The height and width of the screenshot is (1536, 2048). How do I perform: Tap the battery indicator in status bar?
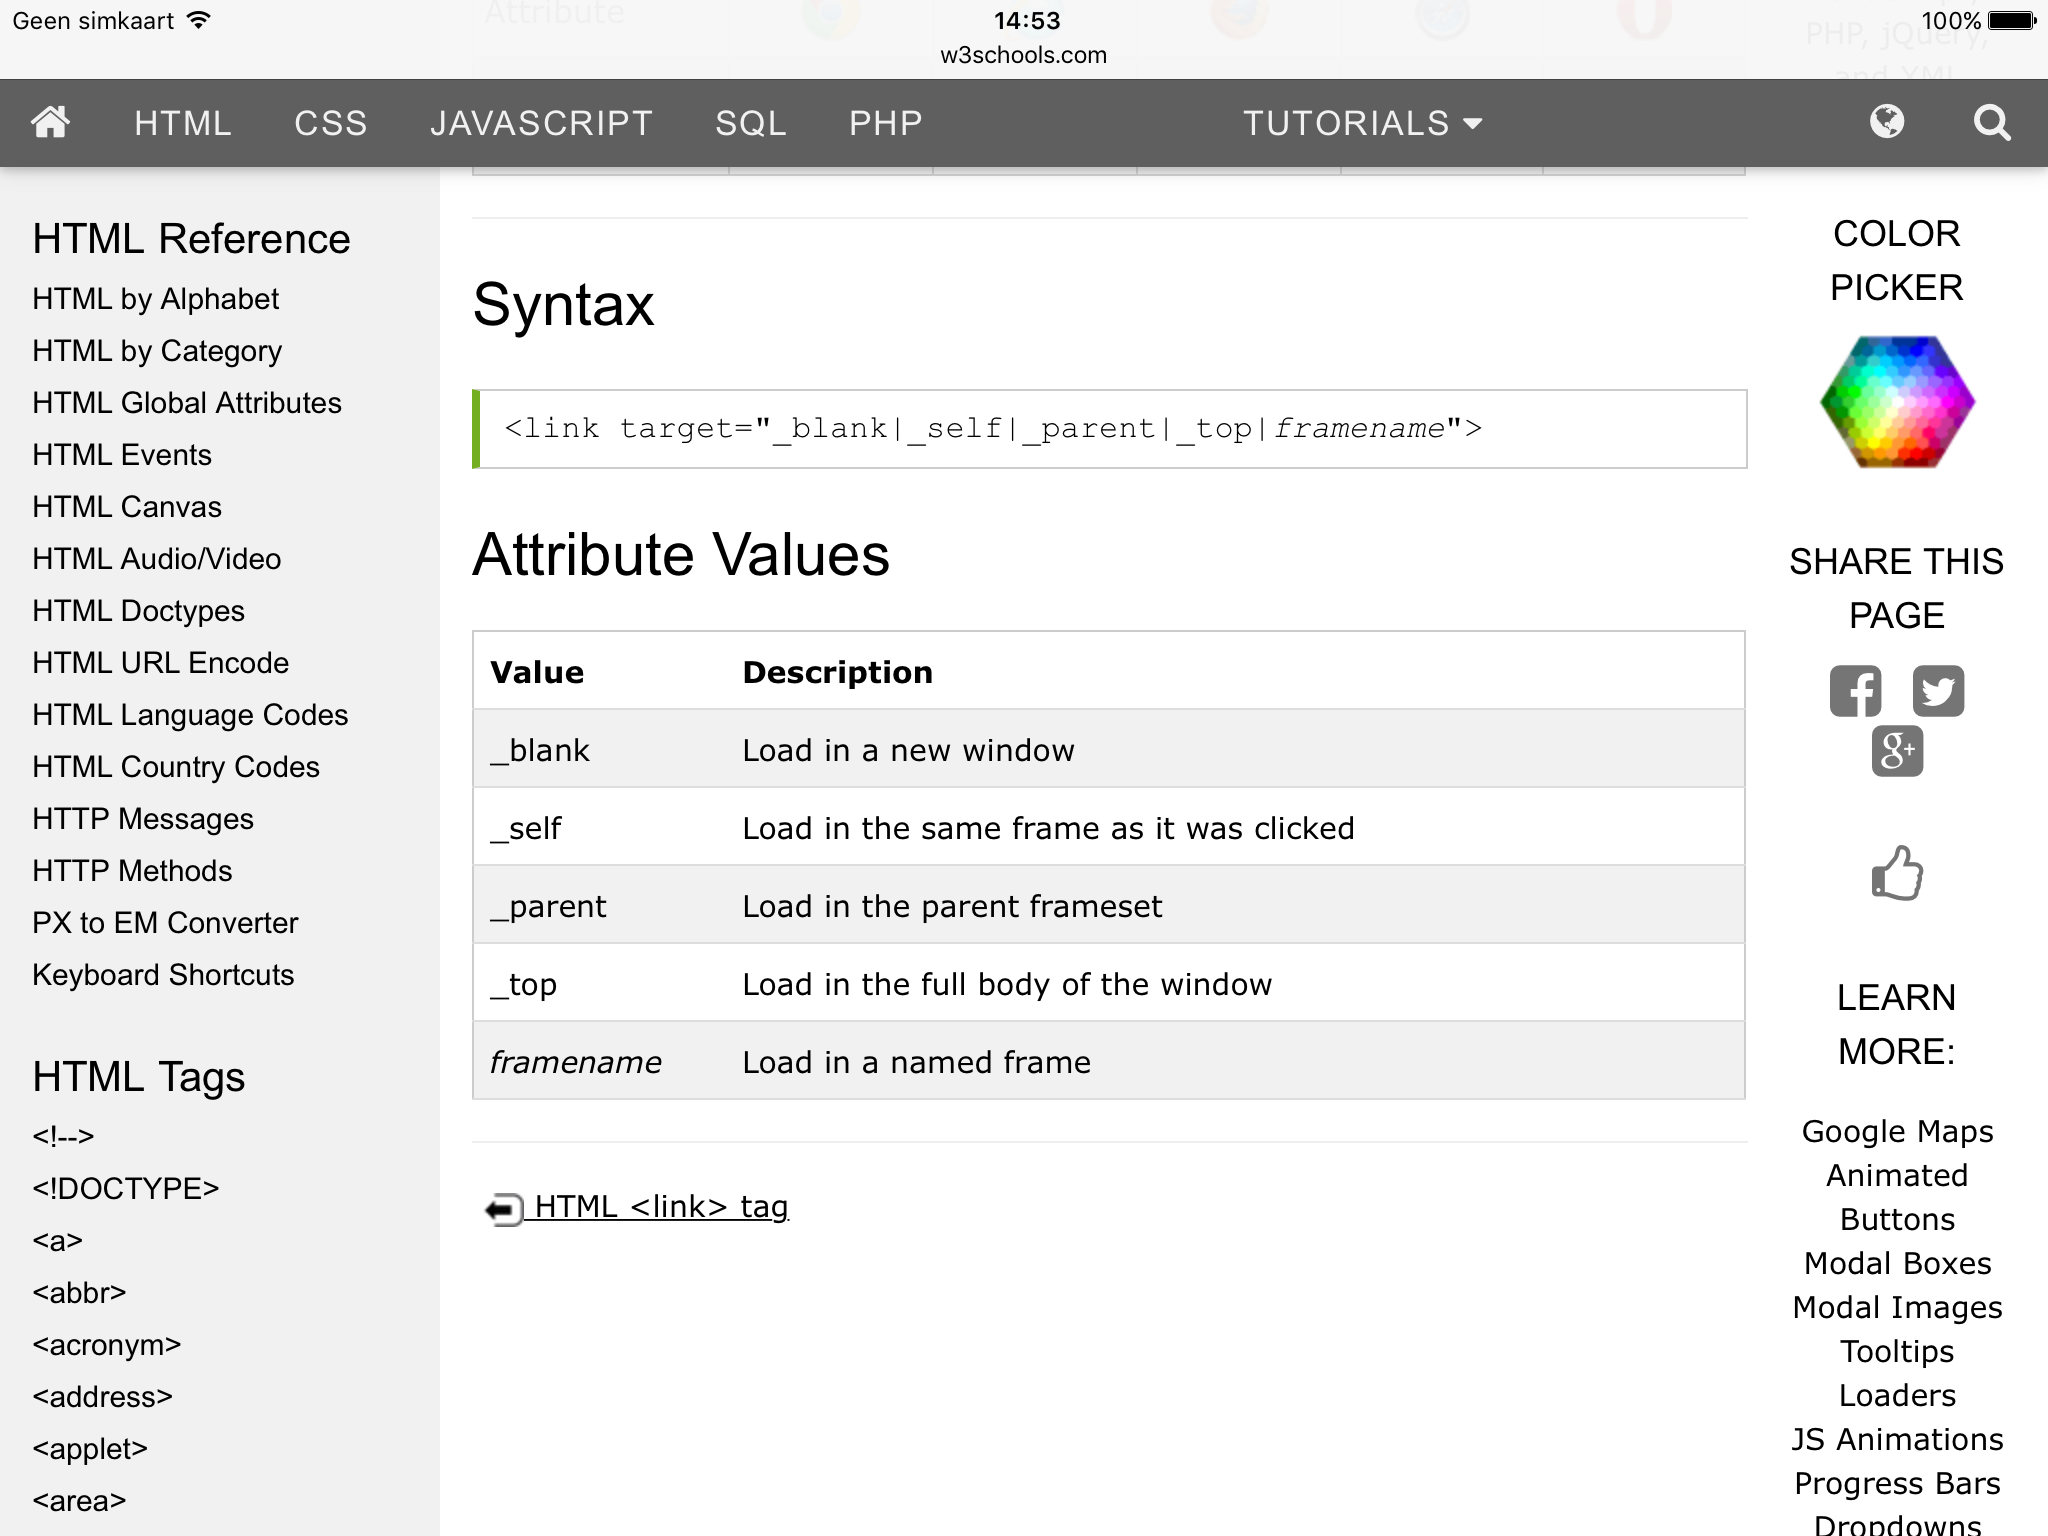[x=2011, y=20]
